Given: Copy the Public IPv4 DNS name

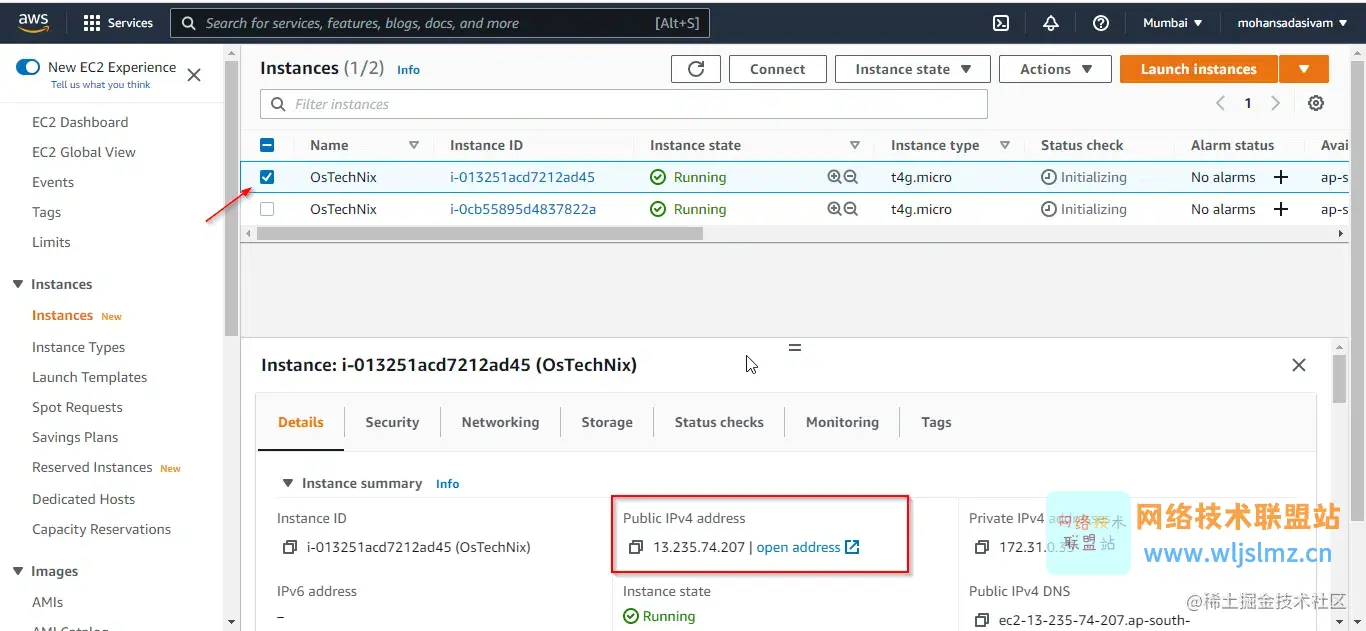Looking at the screenshot, I should pyautogui.click(x=982, y=620).
